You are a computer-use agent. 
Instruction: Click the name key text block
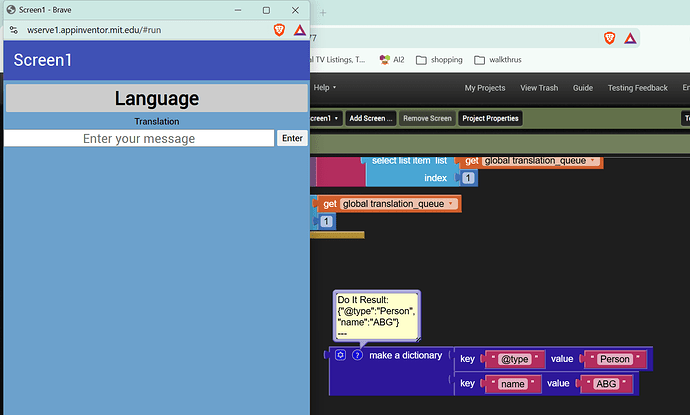click(513, 384)
